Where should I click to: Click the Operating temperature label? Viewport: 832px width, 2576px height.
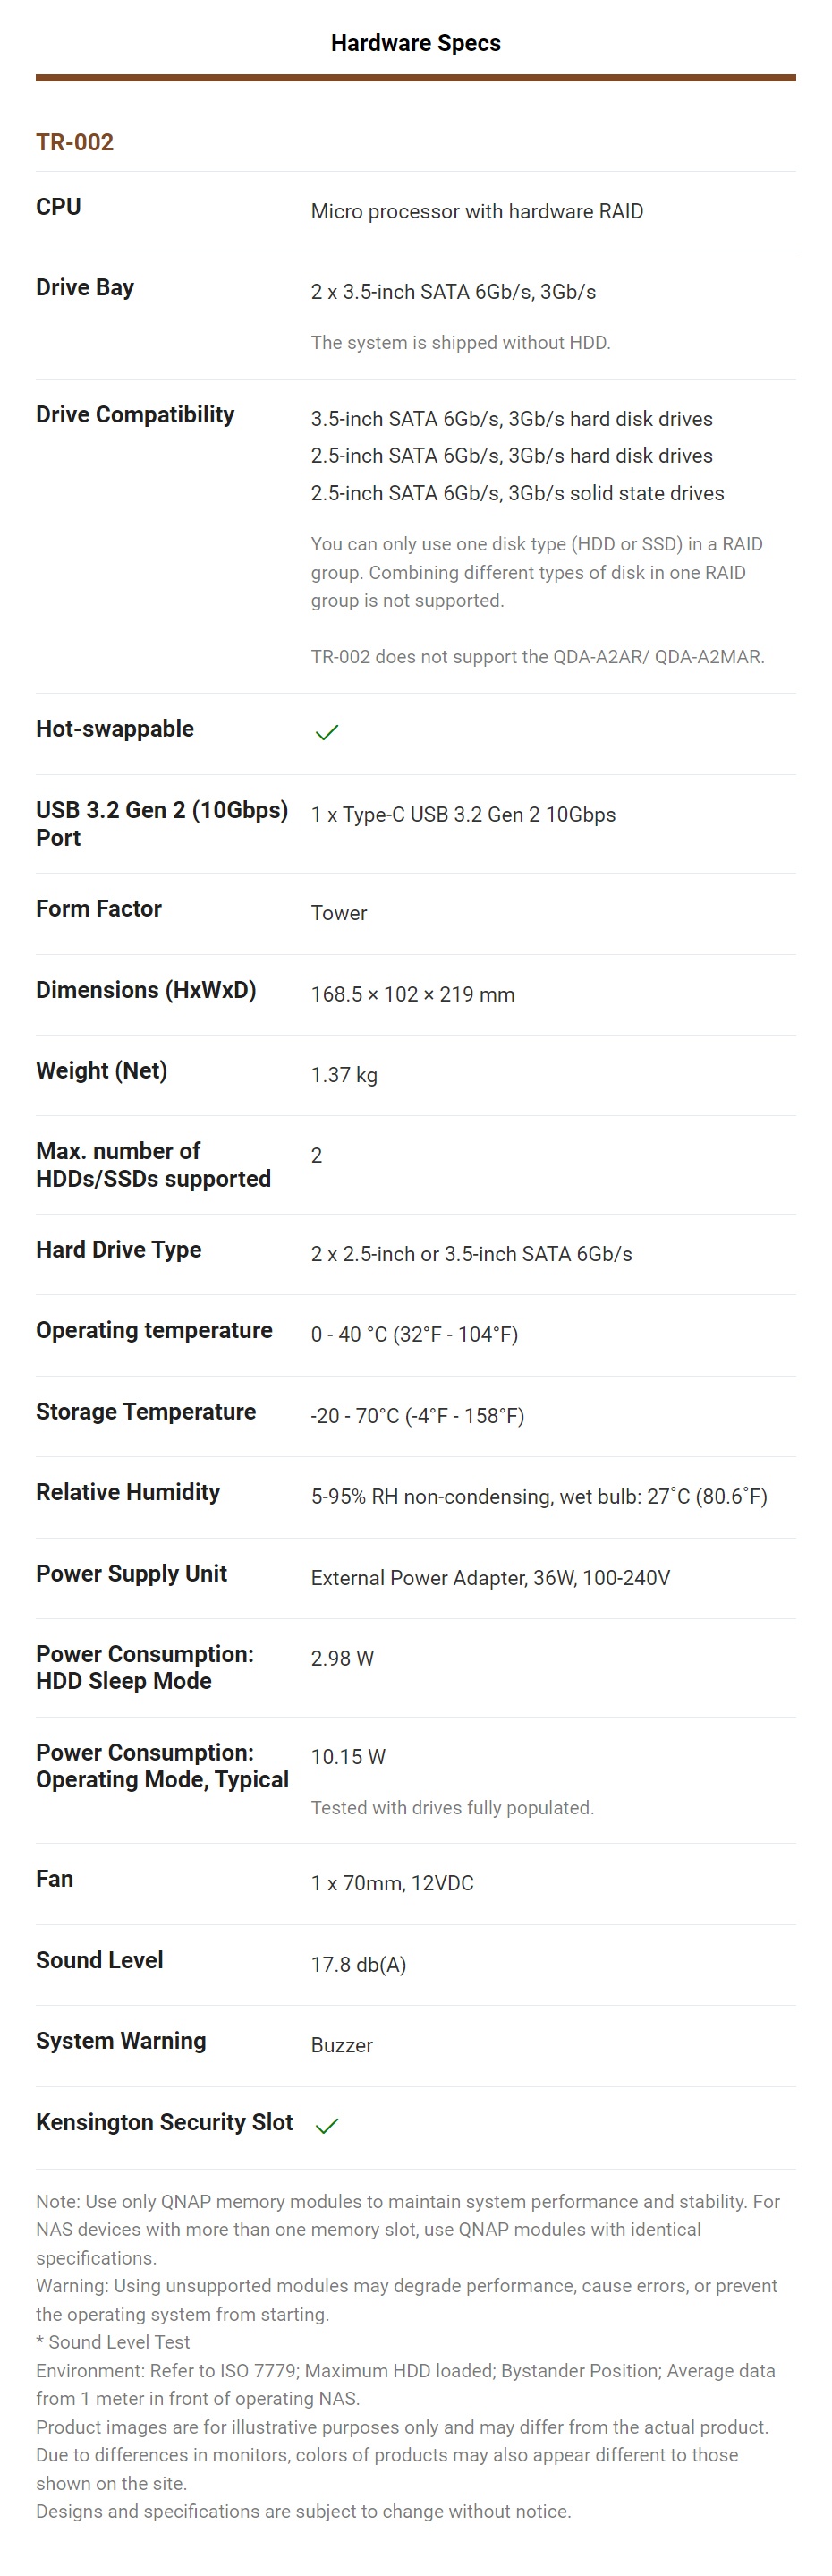(x=154, y=1331)
